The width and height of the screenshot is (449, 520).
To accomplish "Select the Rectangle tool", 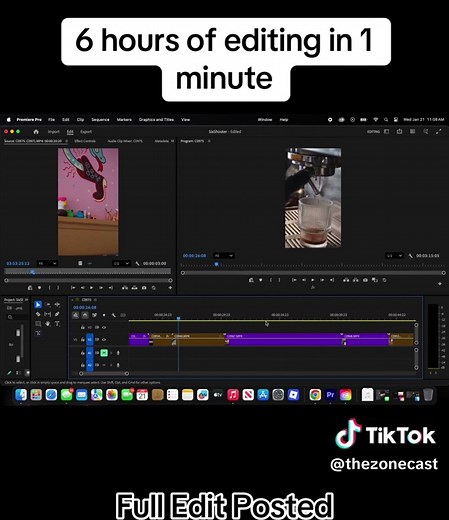I will pyautogui.click(x=38, y=324).
